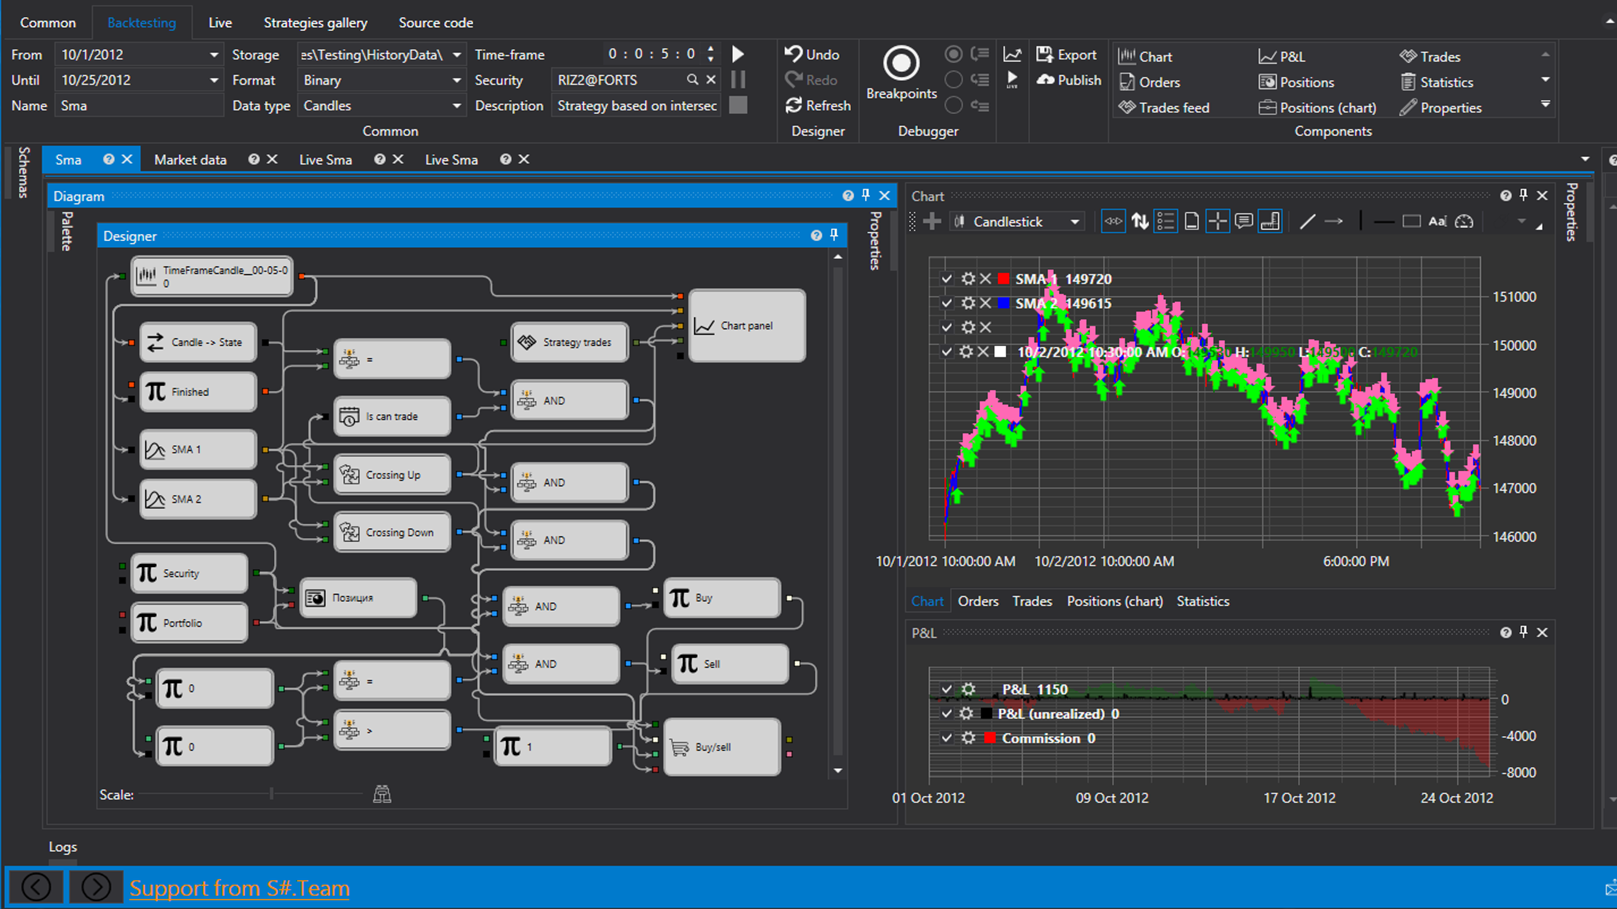Switch to the Orders tab below chart
Image resolution: width=1617 pixels, height=909 pixels.
(x=978, y=601)
